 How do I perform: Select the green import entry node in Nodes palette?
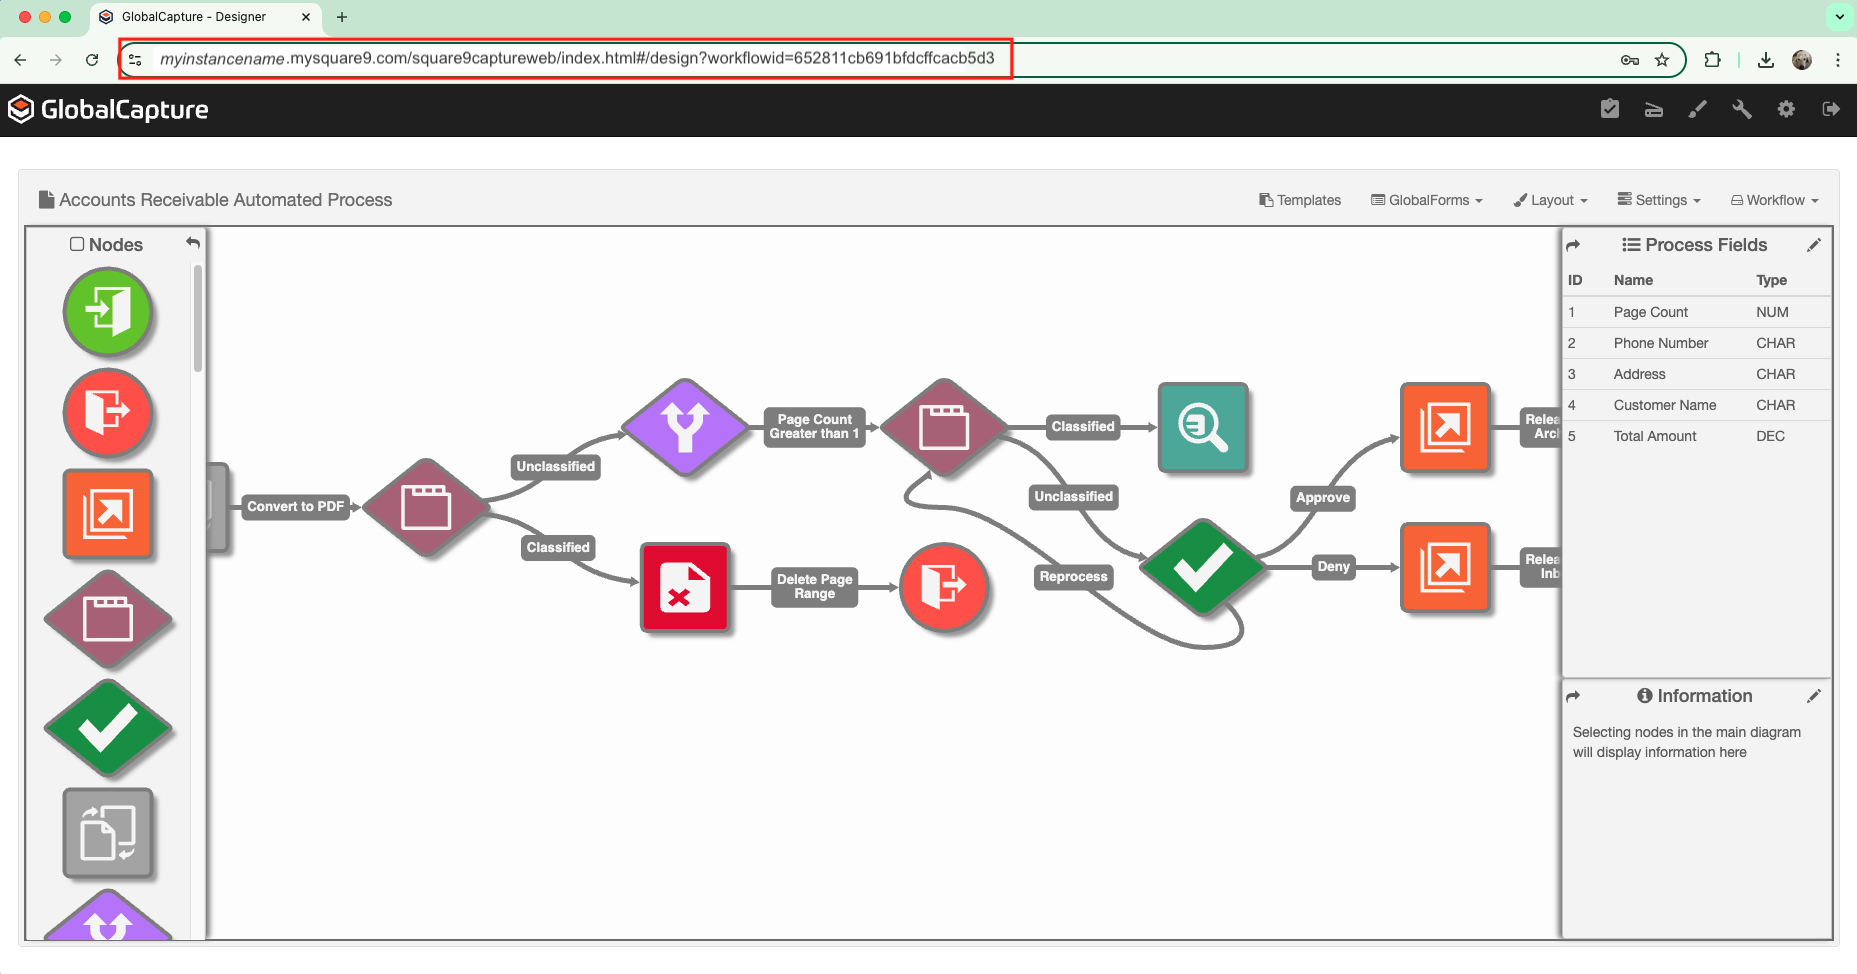click(x=107, y=312)
